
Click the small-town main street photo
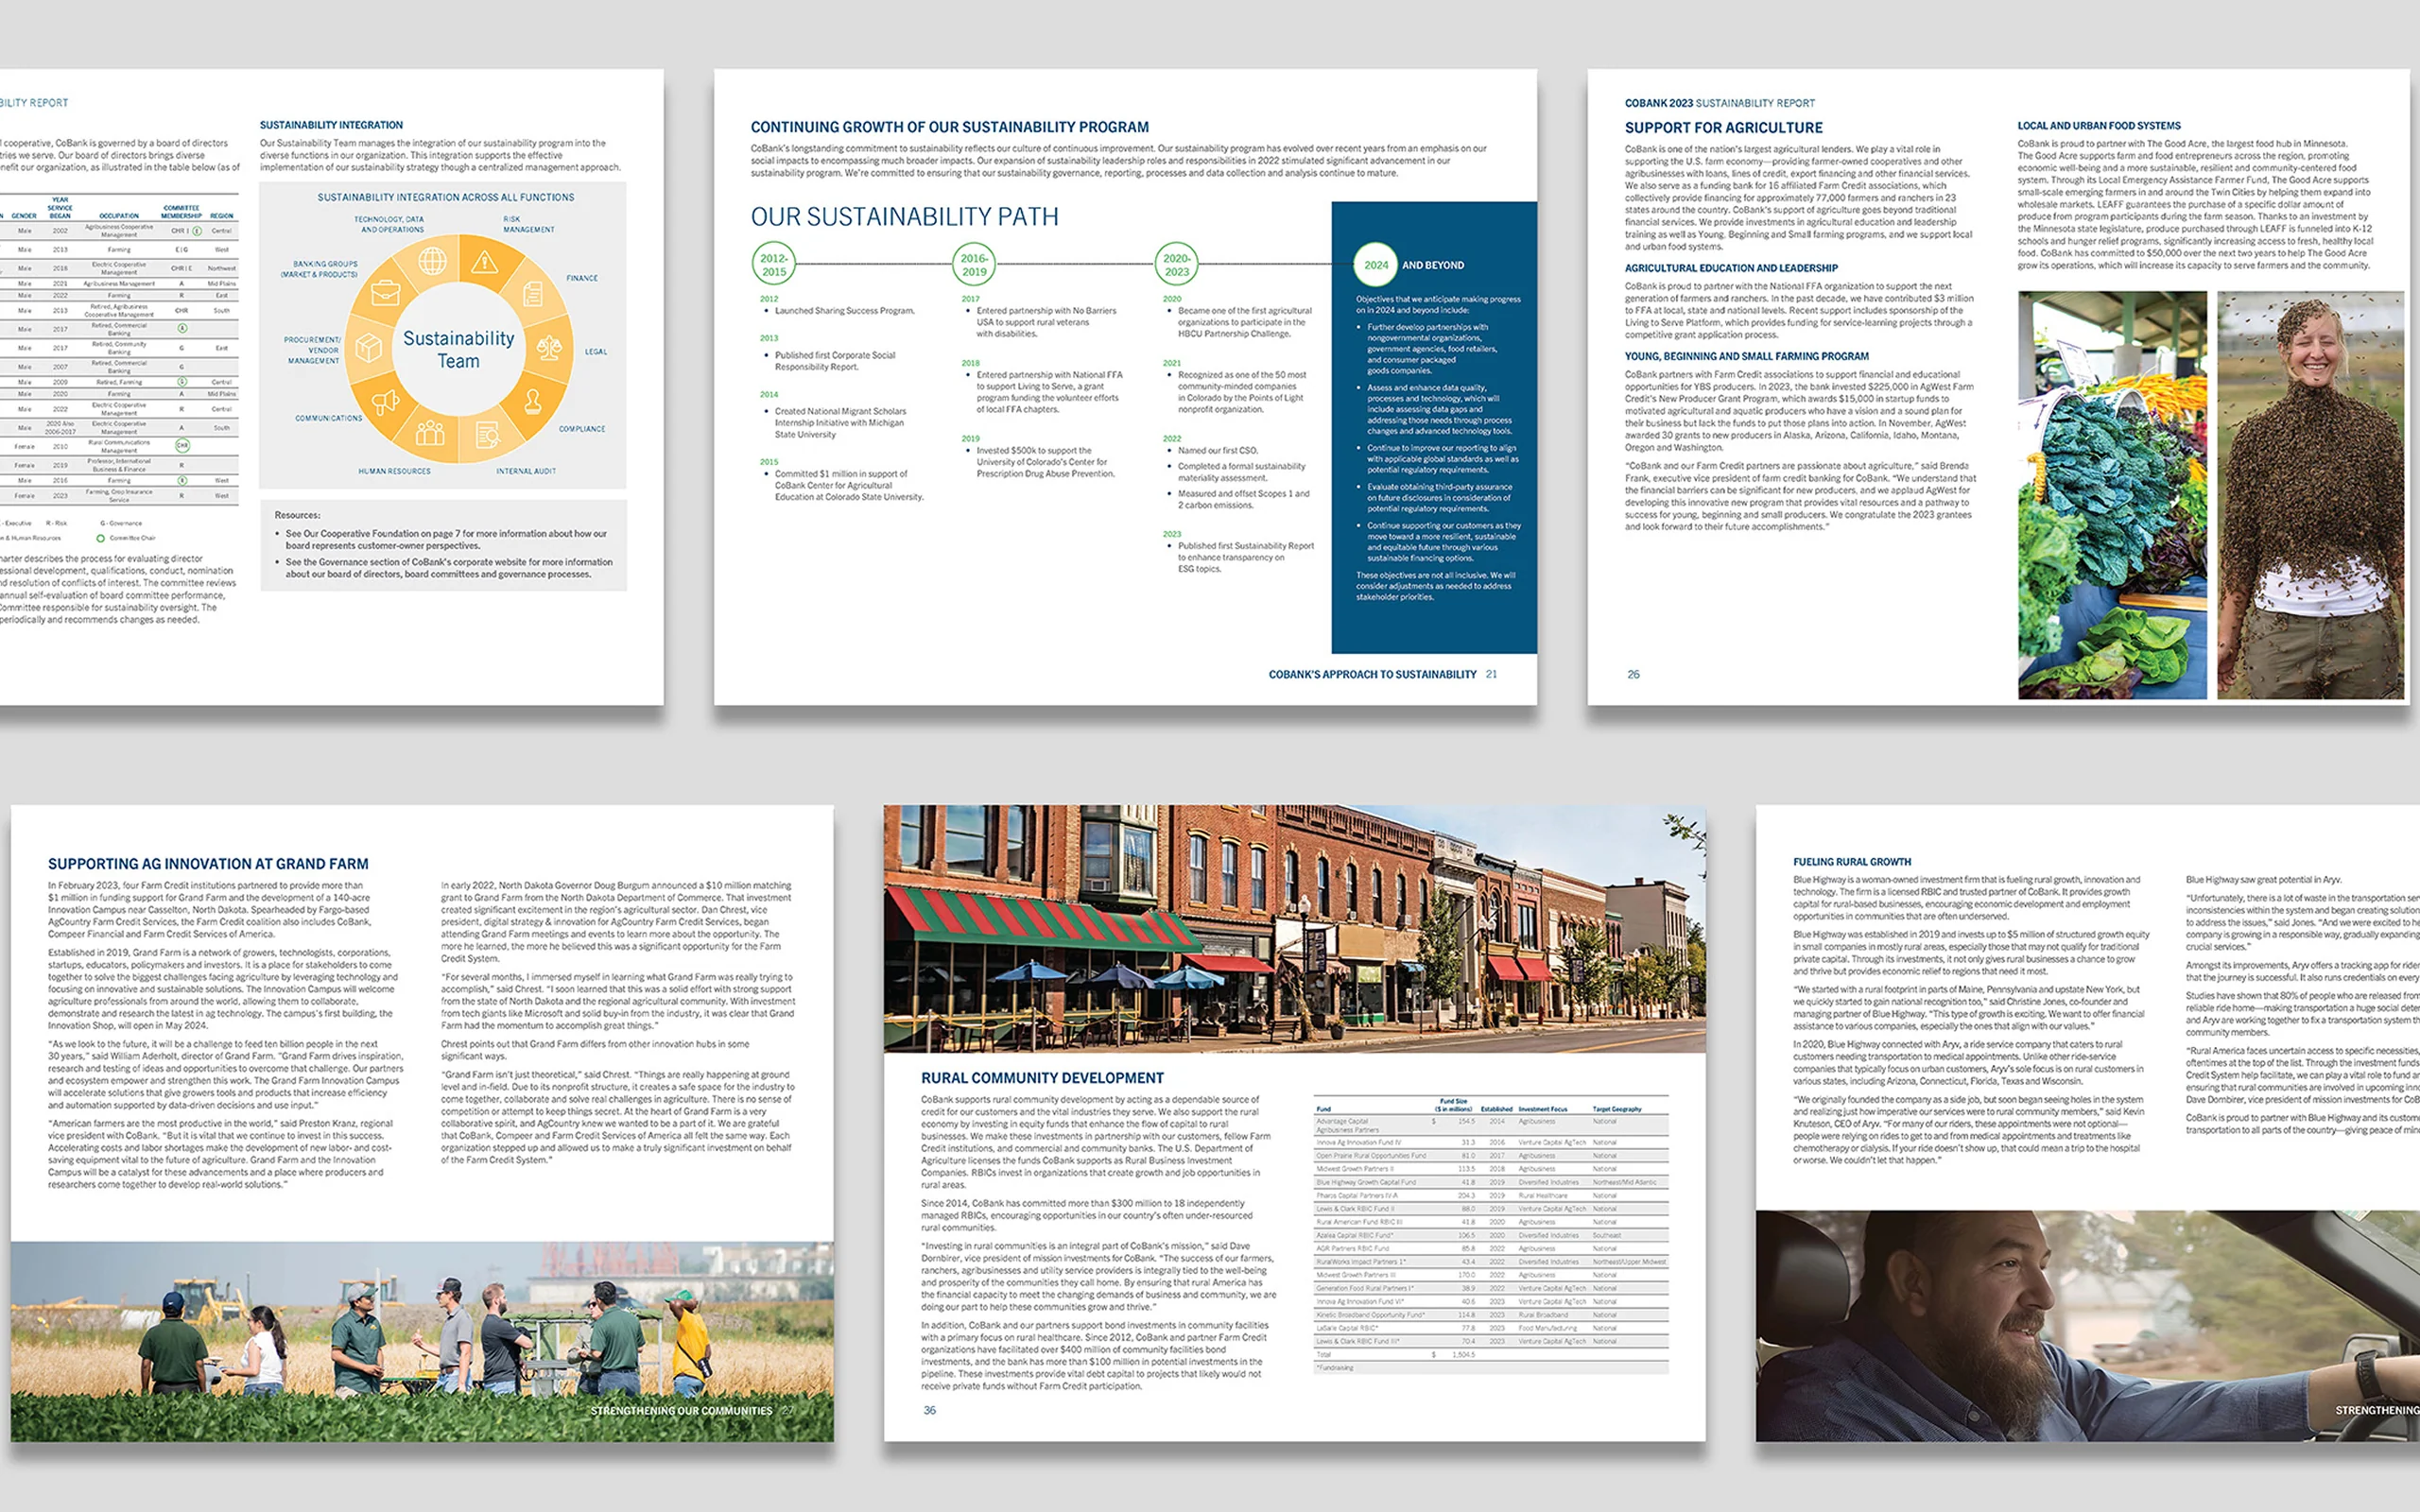(x=1294, y=928)
